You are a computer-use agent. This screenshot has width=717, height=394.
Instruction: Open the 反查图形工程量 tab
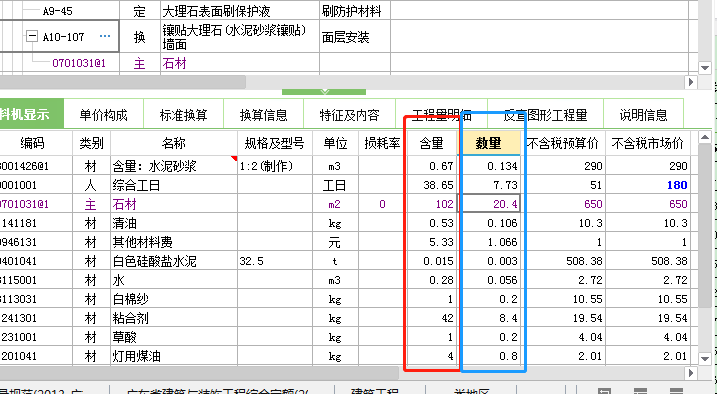point(545,115)
